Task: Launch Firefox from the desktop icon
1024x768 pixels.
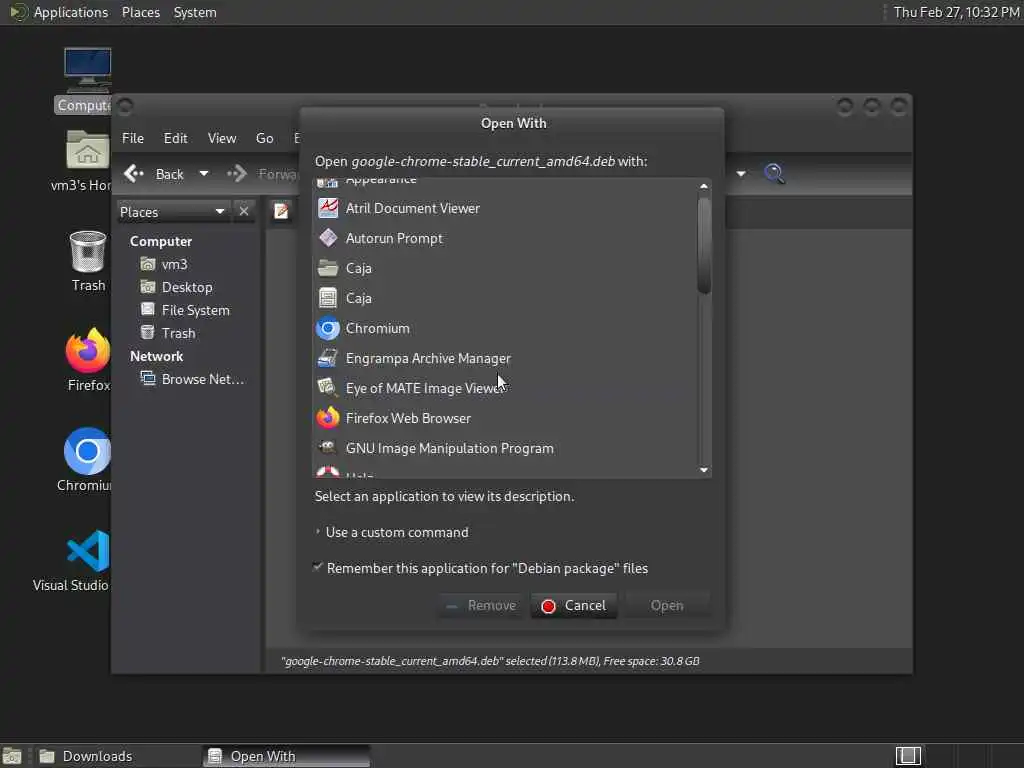Action: point(88,360)
